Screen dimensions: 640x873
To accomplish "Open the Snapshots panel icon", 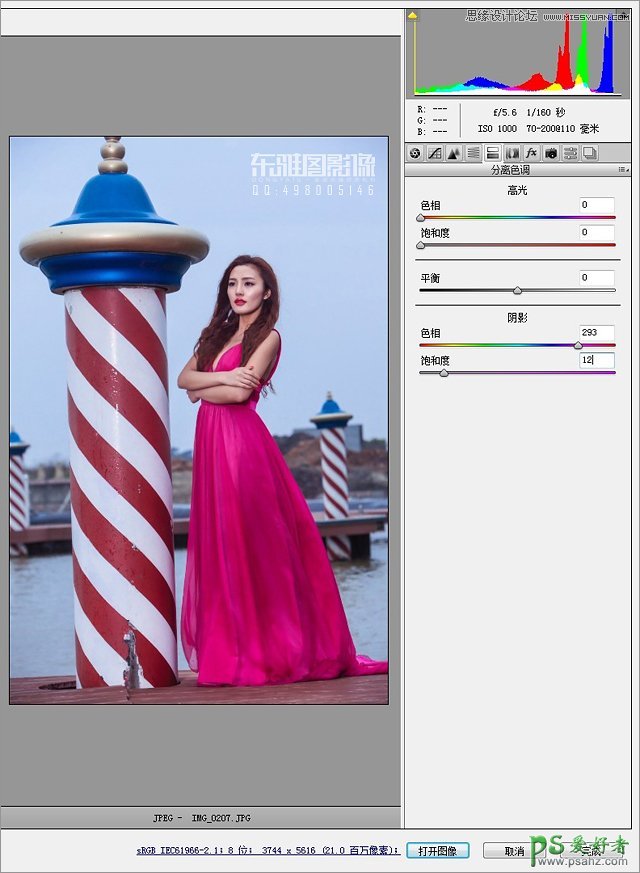I will coord(590,153).
